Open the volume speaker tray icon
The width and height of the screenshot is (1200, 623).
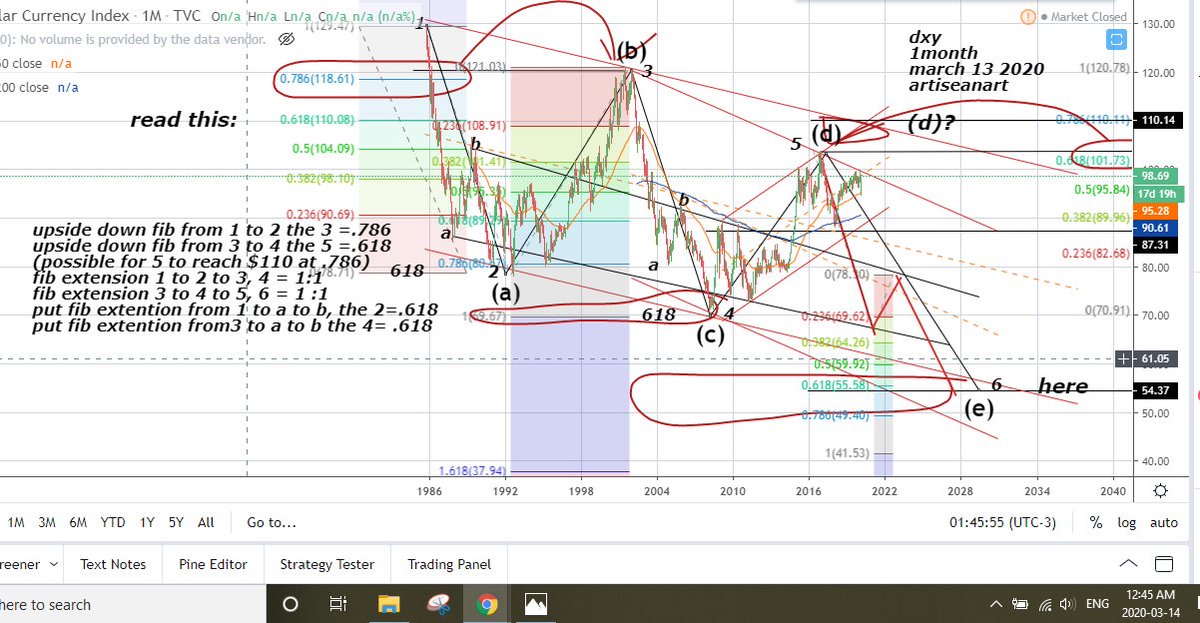[x=1067, y=604]
